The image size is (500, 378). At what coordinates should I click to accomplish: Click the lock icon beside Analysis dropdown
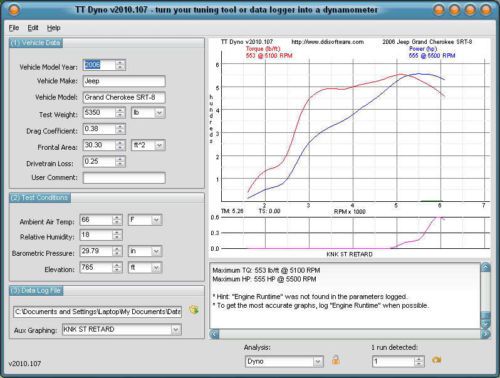[x=336, y=360]
